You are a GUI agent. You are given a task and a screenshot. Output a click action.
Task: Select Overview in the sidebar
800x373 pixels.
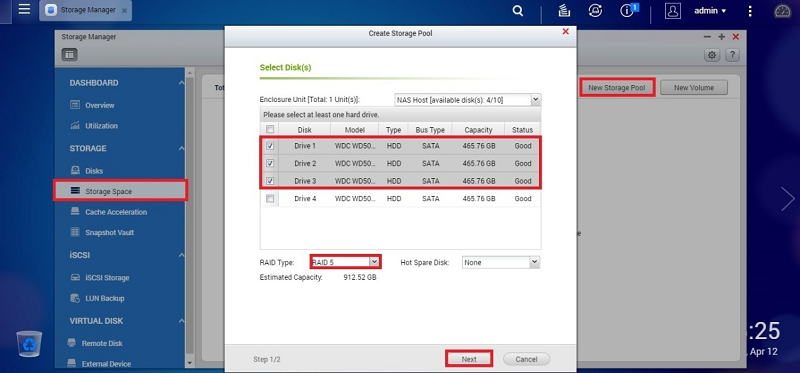click(x=99, y=105)
